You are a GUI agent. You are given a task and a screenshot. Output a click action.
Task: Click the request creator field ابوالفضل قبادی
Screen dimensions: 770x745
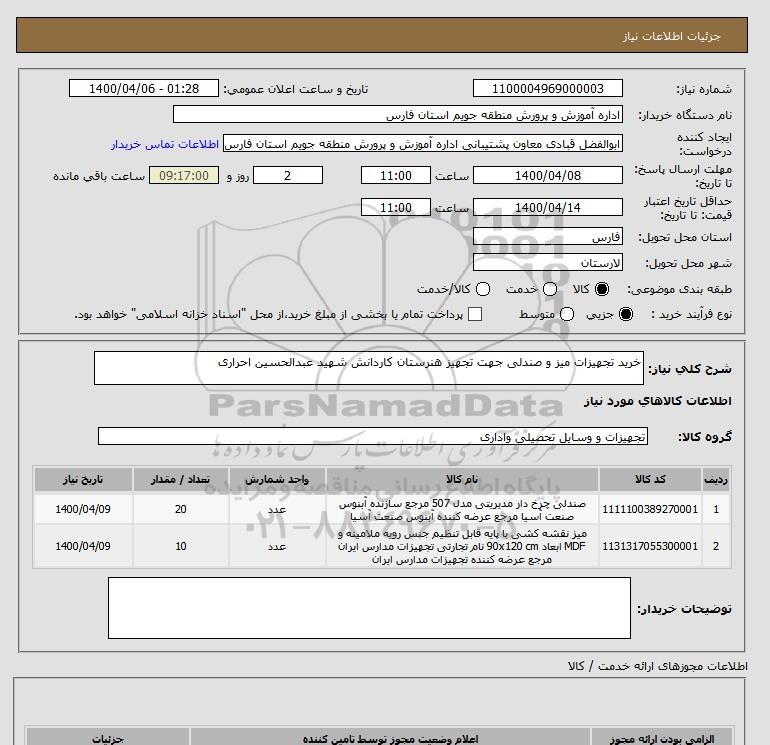423,144
